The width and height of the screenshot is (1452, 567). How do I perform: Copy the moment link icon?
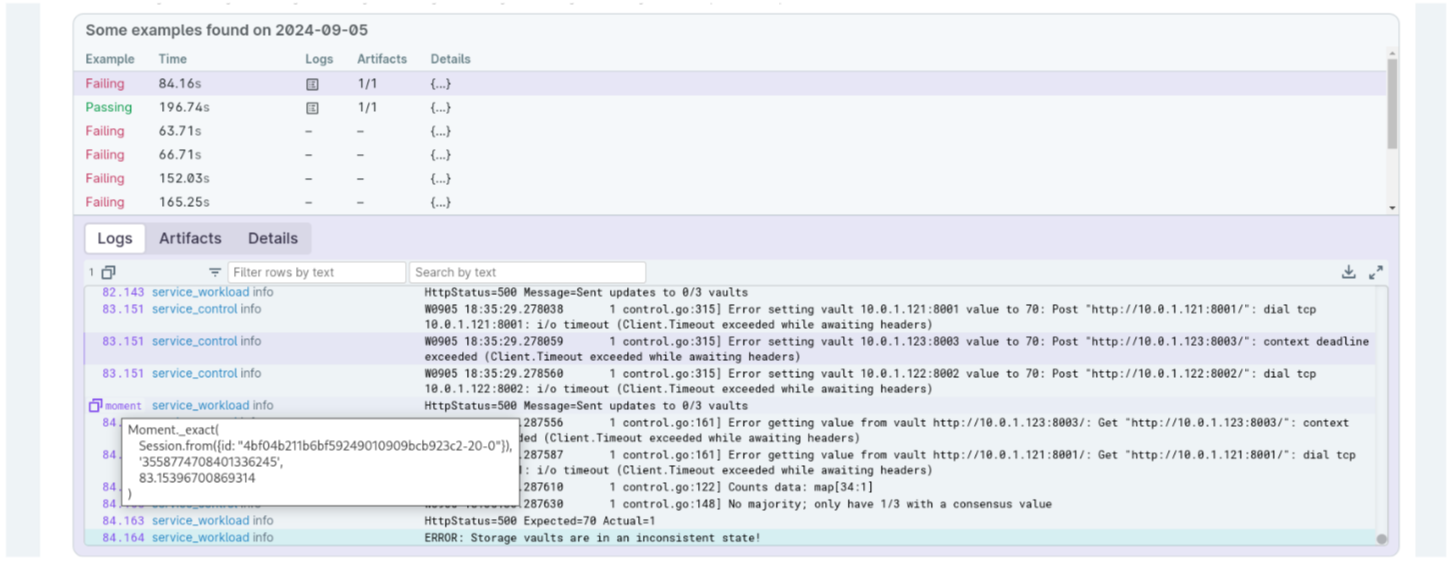(x=95, y=406)
